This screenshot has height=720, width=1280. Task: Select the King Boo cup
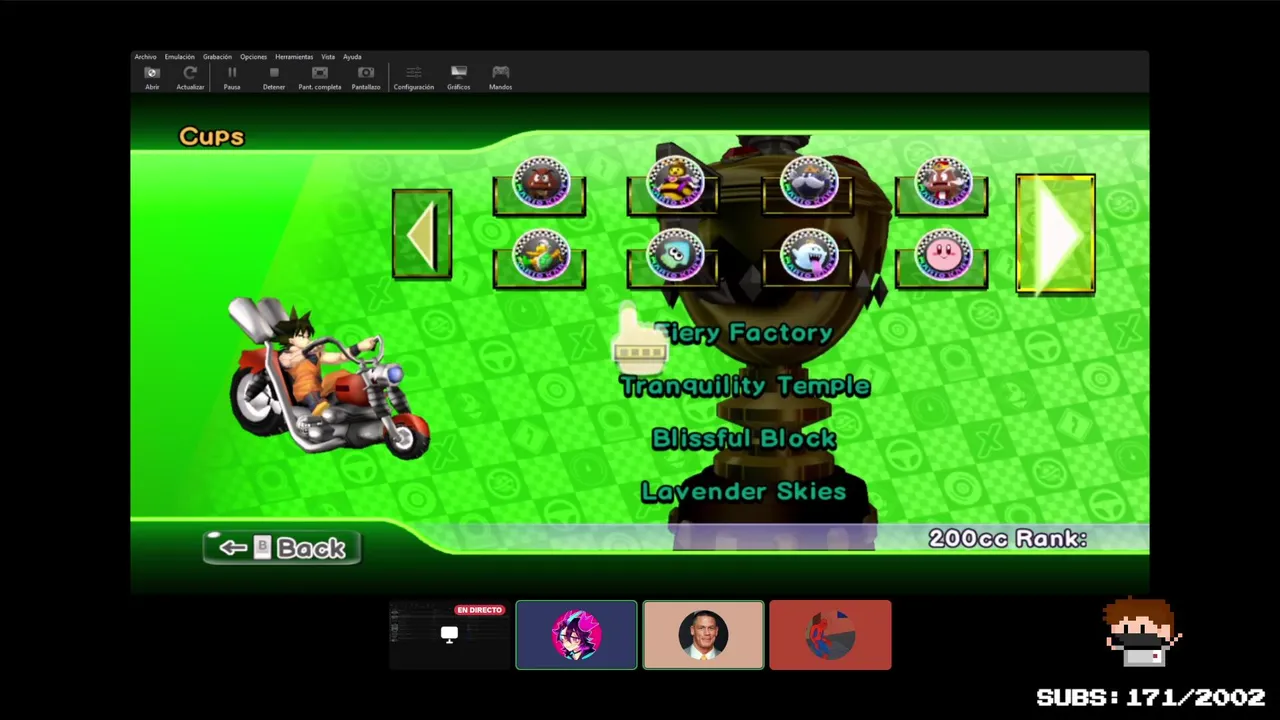pyautogui.click(x=808, y=259)
